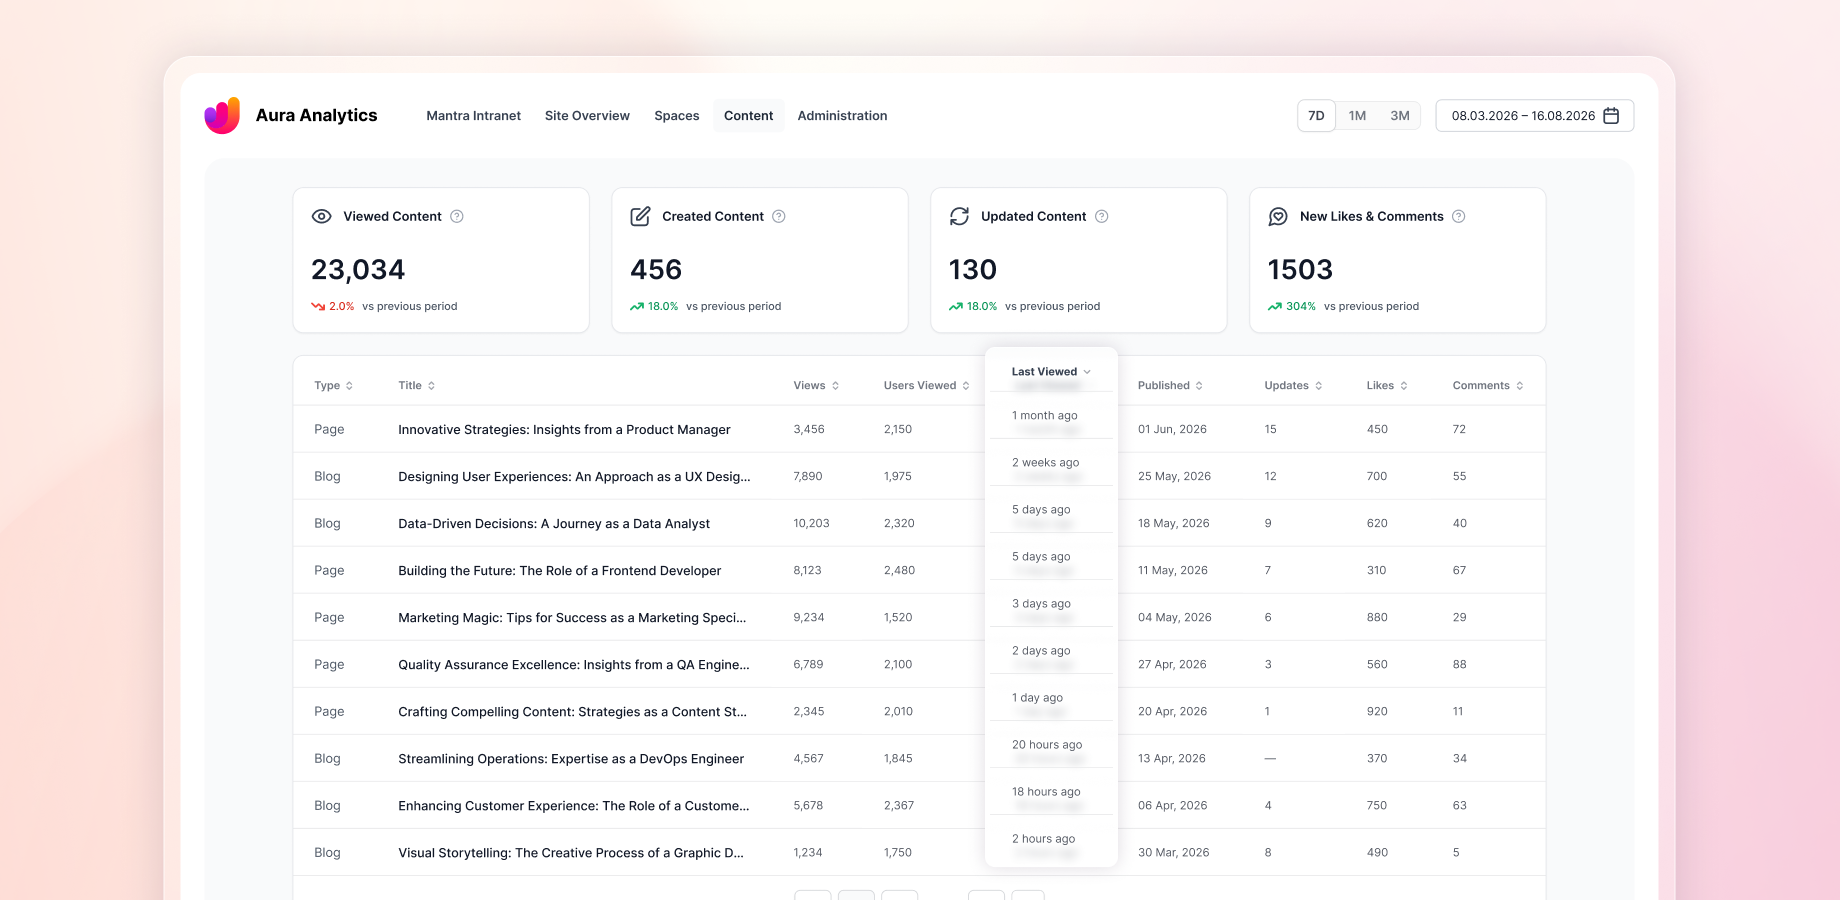Screen dimensions: 1840x900
Task: Click the '30 Mar, 2026' published date
Action: (1173, 852)
